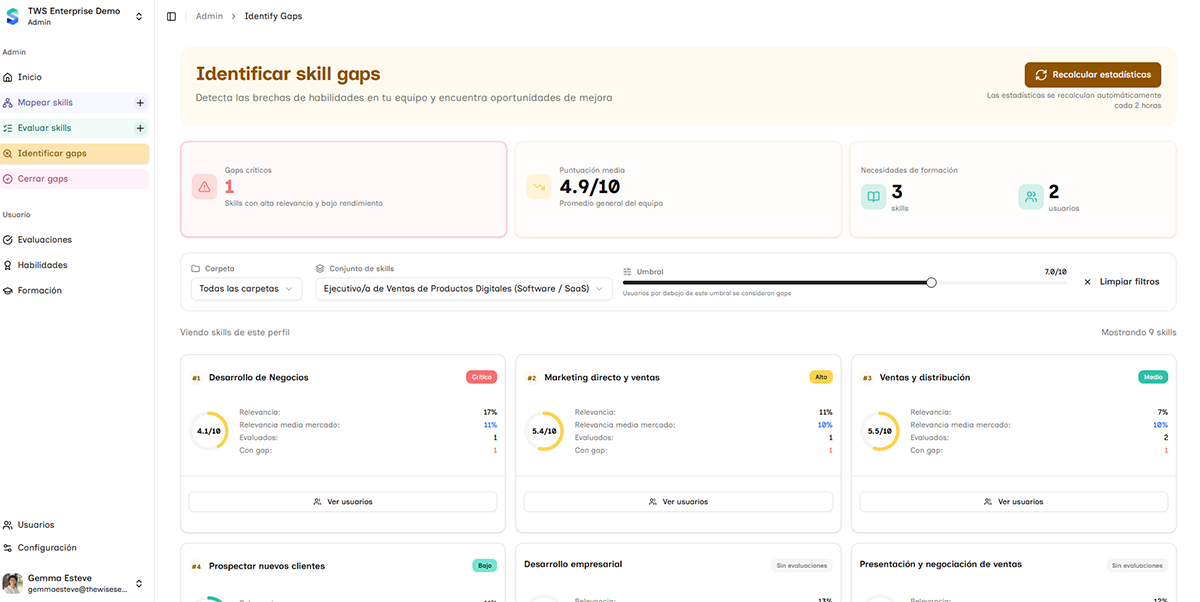
Task: Open the Conjunto de skills dropdown
Action: [x=463, y=289]
